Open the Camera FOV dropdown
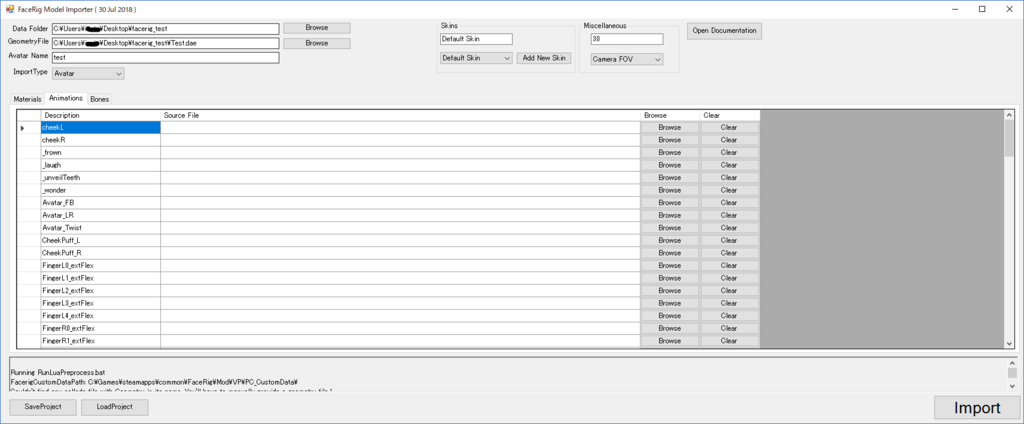 tap(627, 59)
